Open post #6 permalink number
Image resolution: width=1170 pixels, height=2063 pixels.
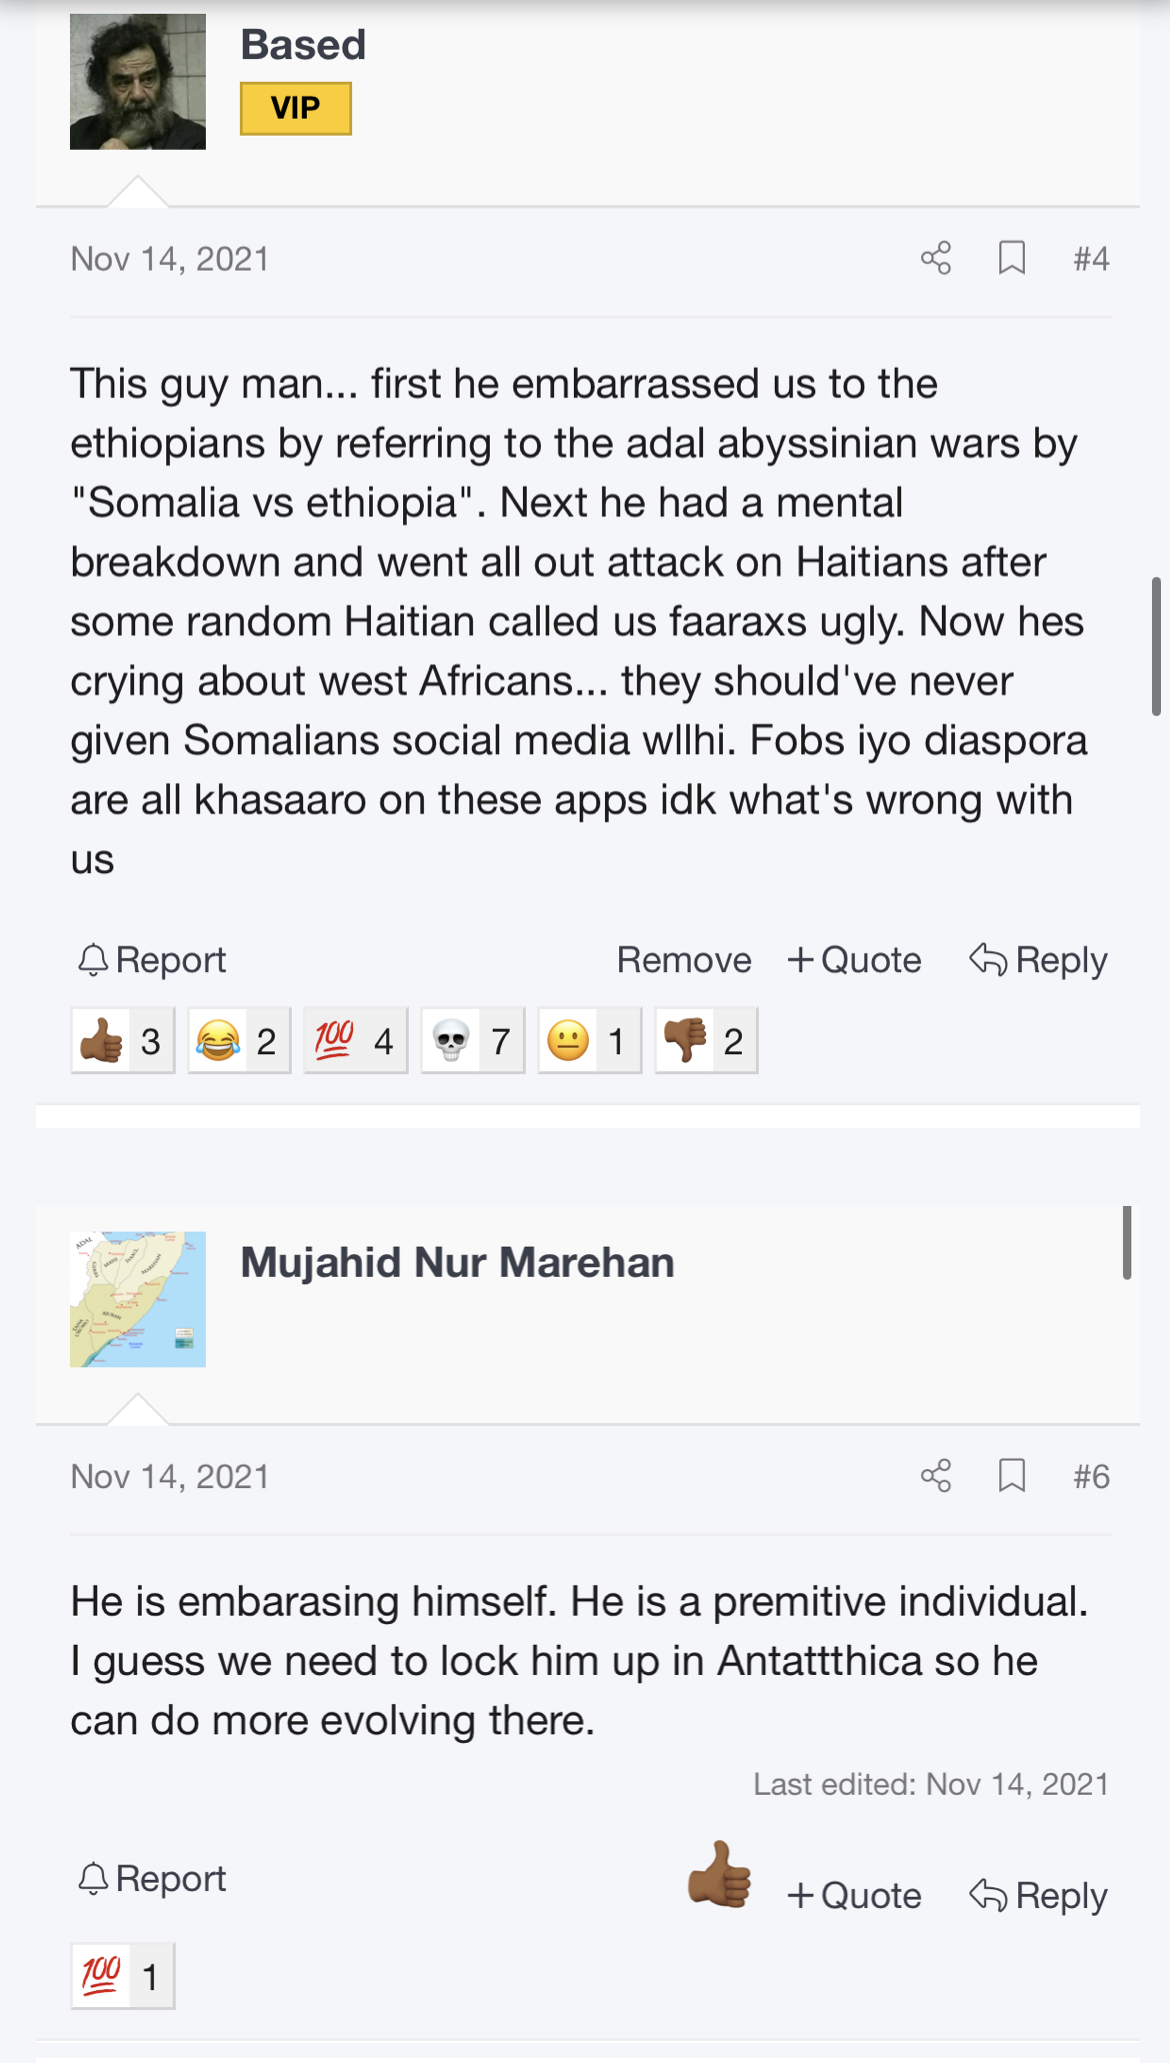(x=1091, y=1476)
